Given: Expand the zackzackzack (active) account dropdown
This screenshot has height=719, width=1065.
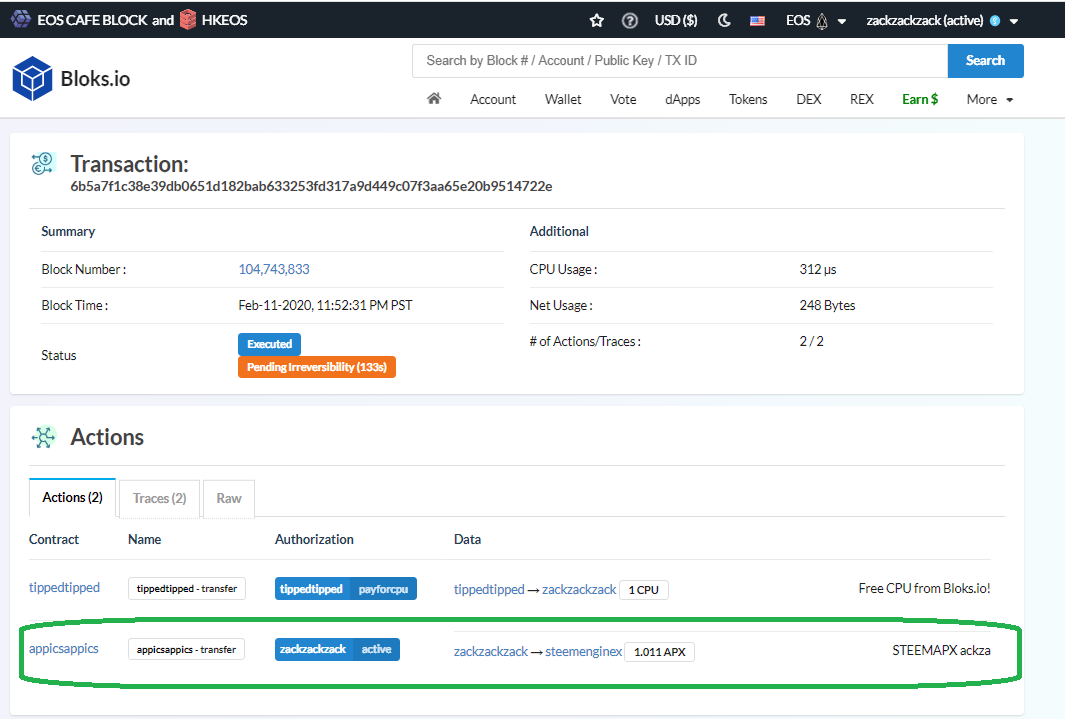Looking at the screenshot, I should (x=942, y=21).
